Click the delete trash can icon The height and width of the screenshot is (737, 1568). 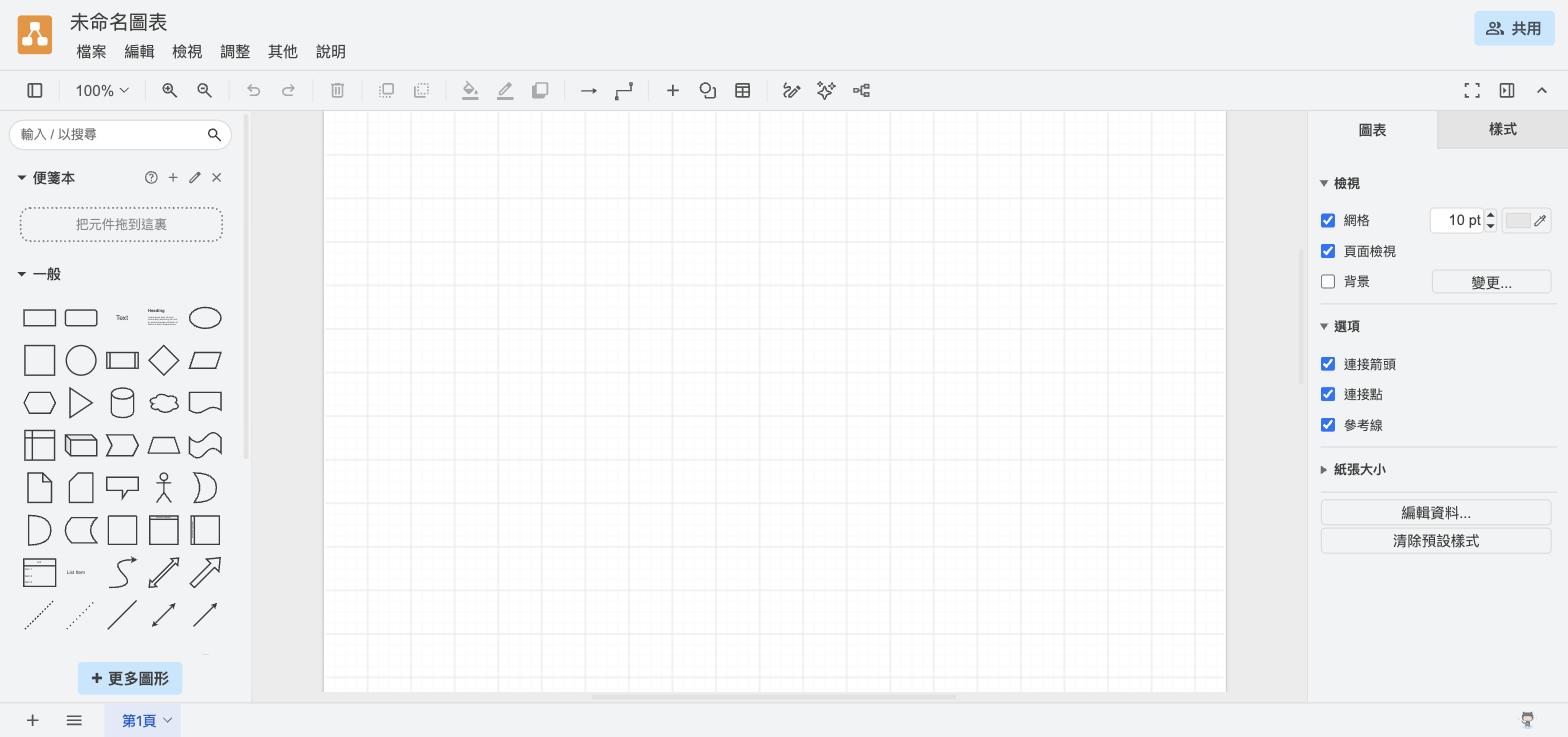[338, 91]
